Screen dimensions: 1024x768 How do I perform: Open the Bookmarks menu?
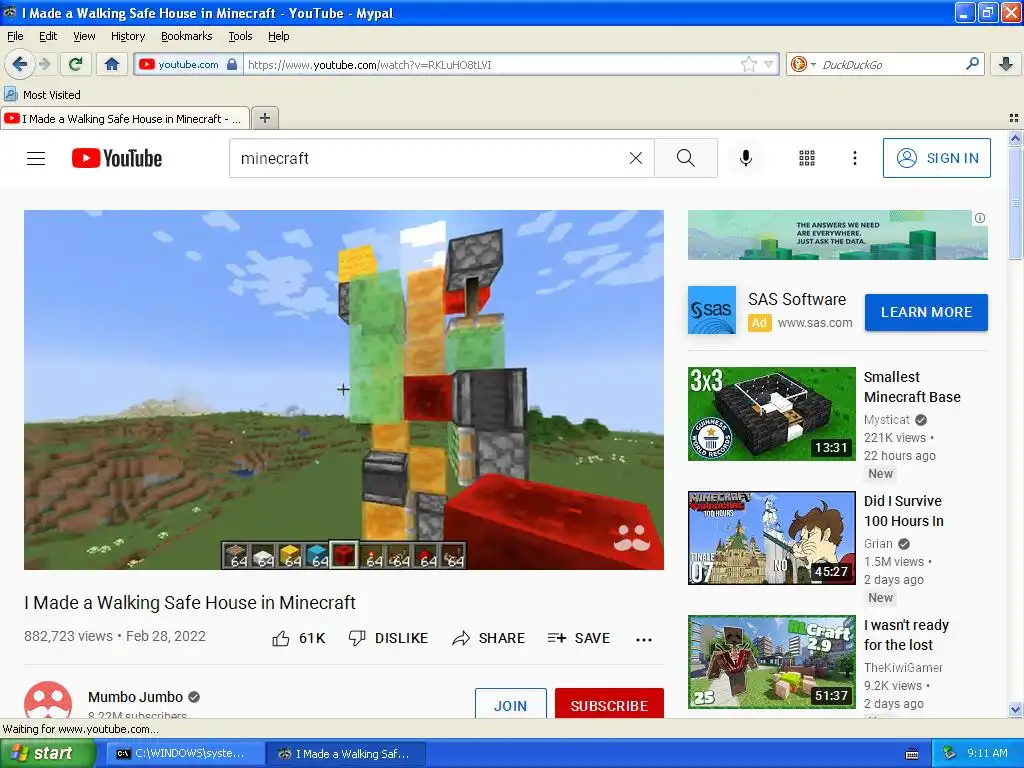click(186, 36)
